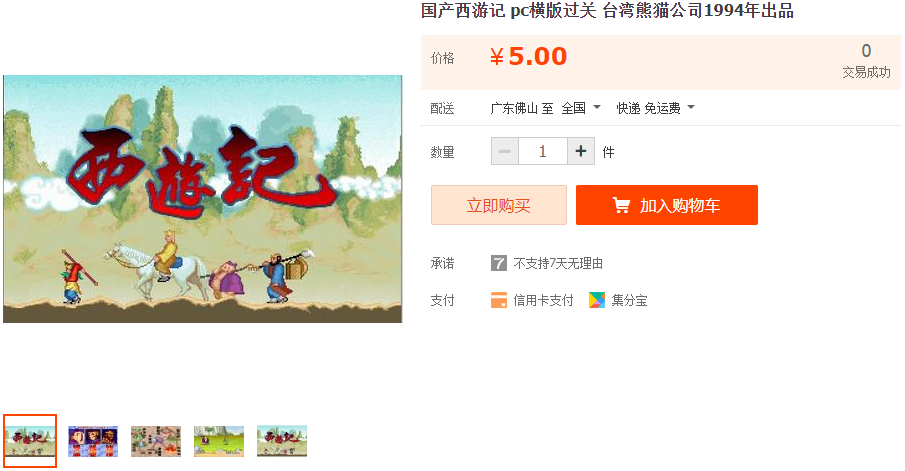Click the quantity input field
This screenshot has height=471, width=905.
click(543, 151)
